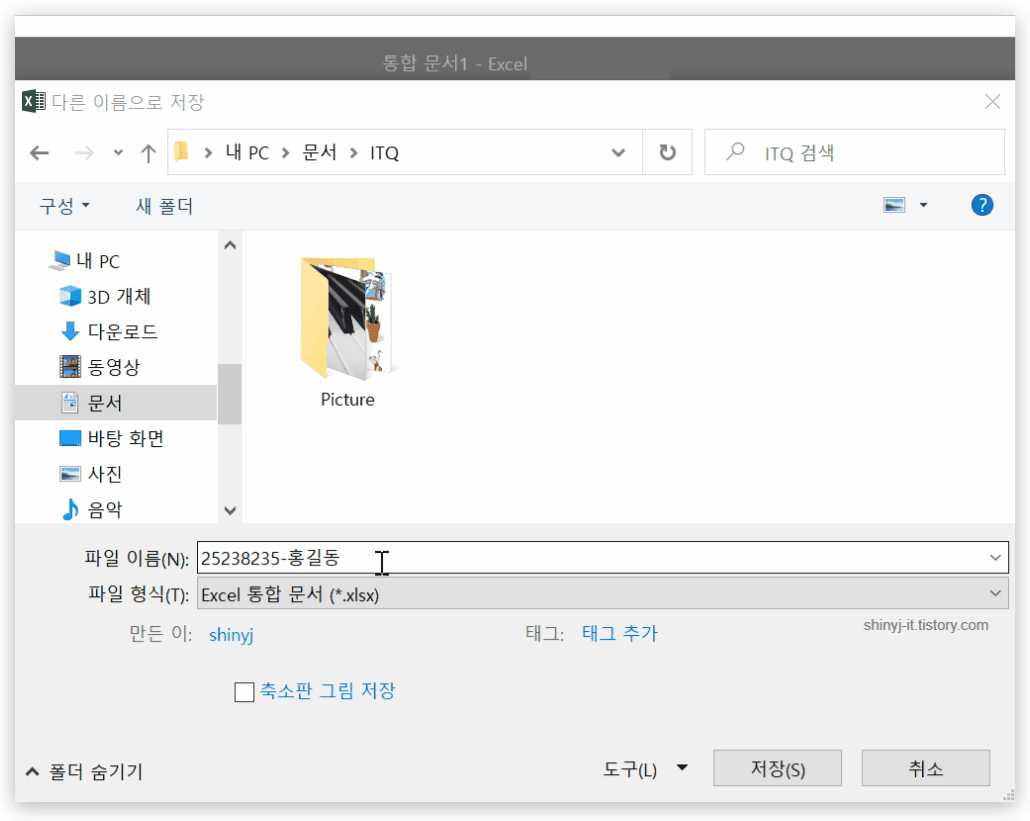Image resolution: width=1030 pixels, height=821 pixels.
Task: Open the 구성 menu
Action: 64,206
